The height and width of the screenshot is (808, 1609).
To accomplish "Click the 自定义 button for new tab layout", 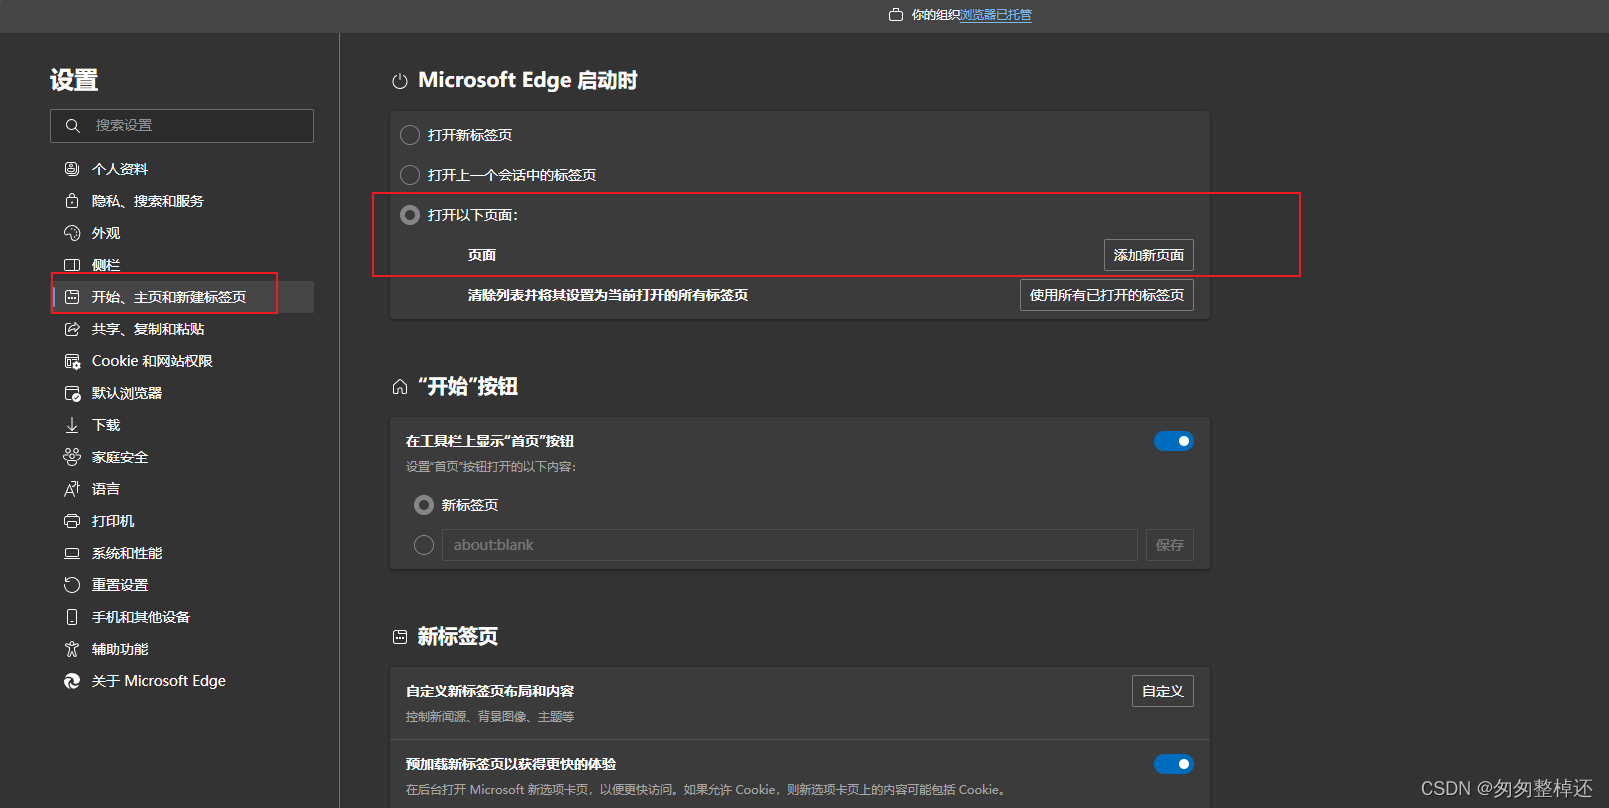I will click(1163, 691).
